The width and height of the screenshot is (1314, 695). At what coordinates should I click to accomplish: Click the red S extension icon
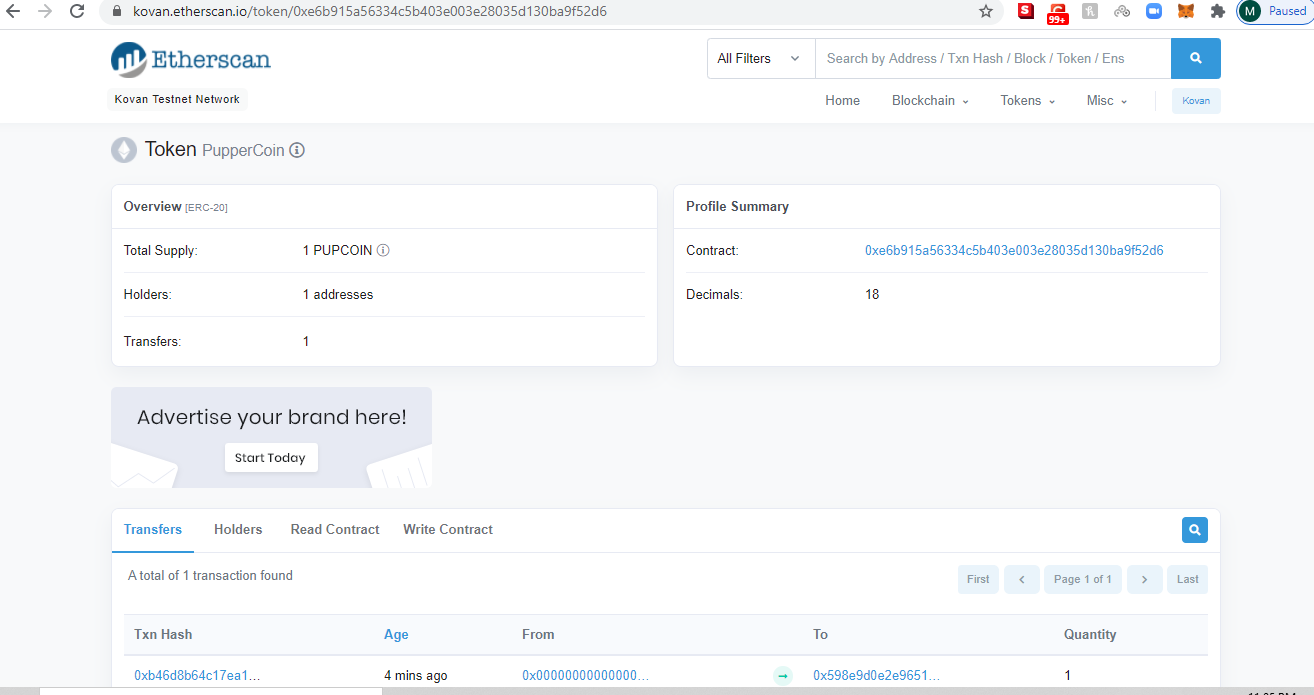(1026, 11)
